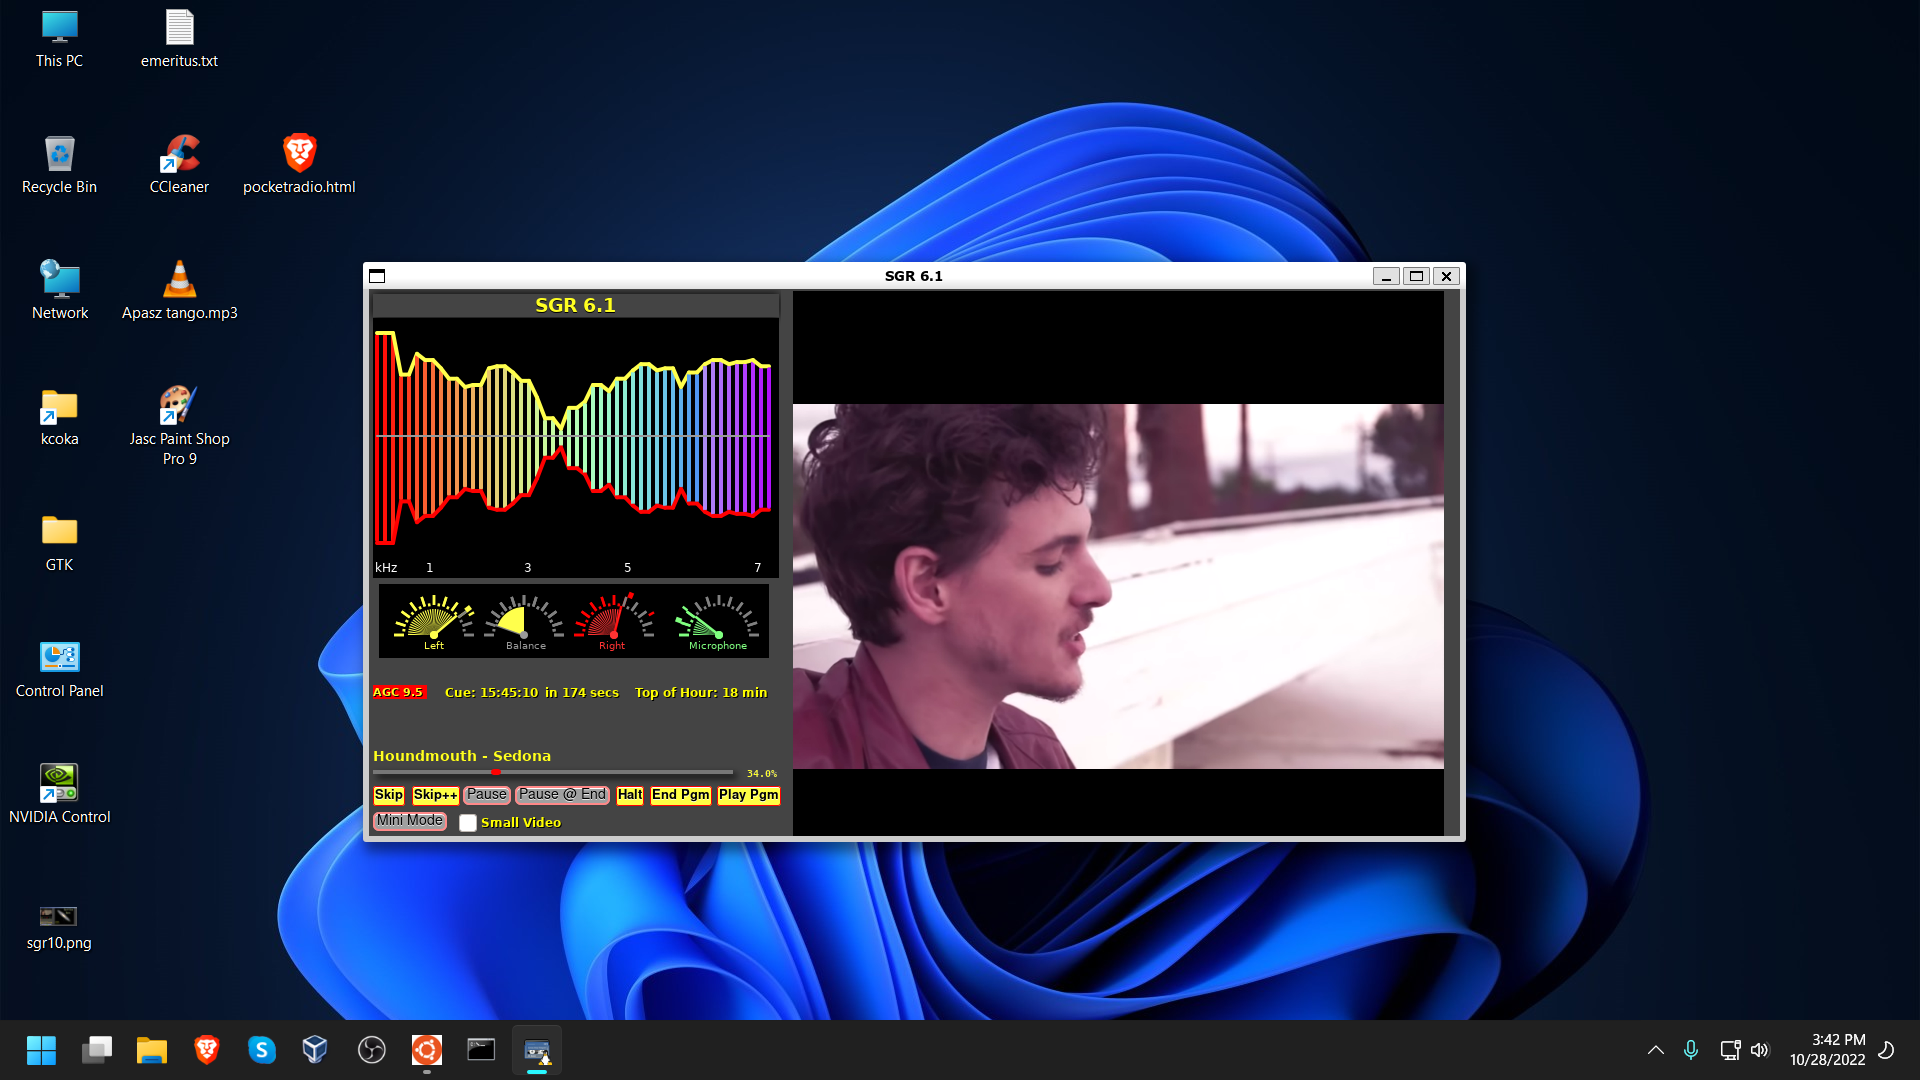Viewport: 1920px width, 1080px height.
Task: Select the CCleaner shortcut
Action: tap(179, 166)
